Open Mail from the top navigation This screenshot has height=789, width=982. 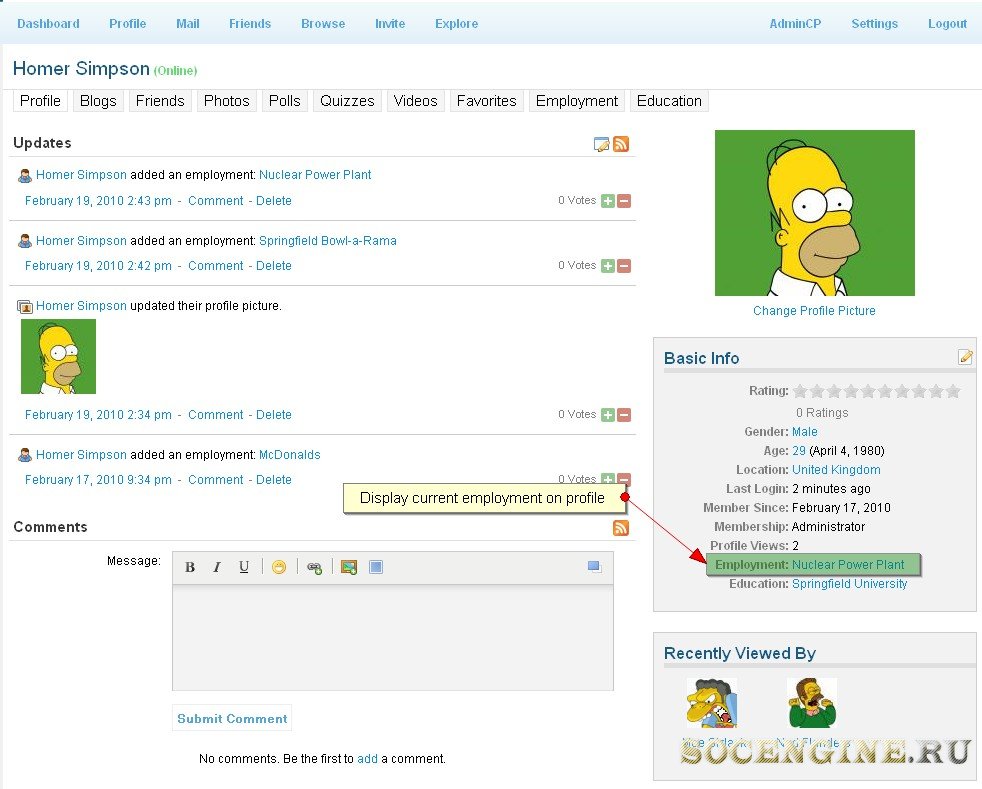coord(188,24)
